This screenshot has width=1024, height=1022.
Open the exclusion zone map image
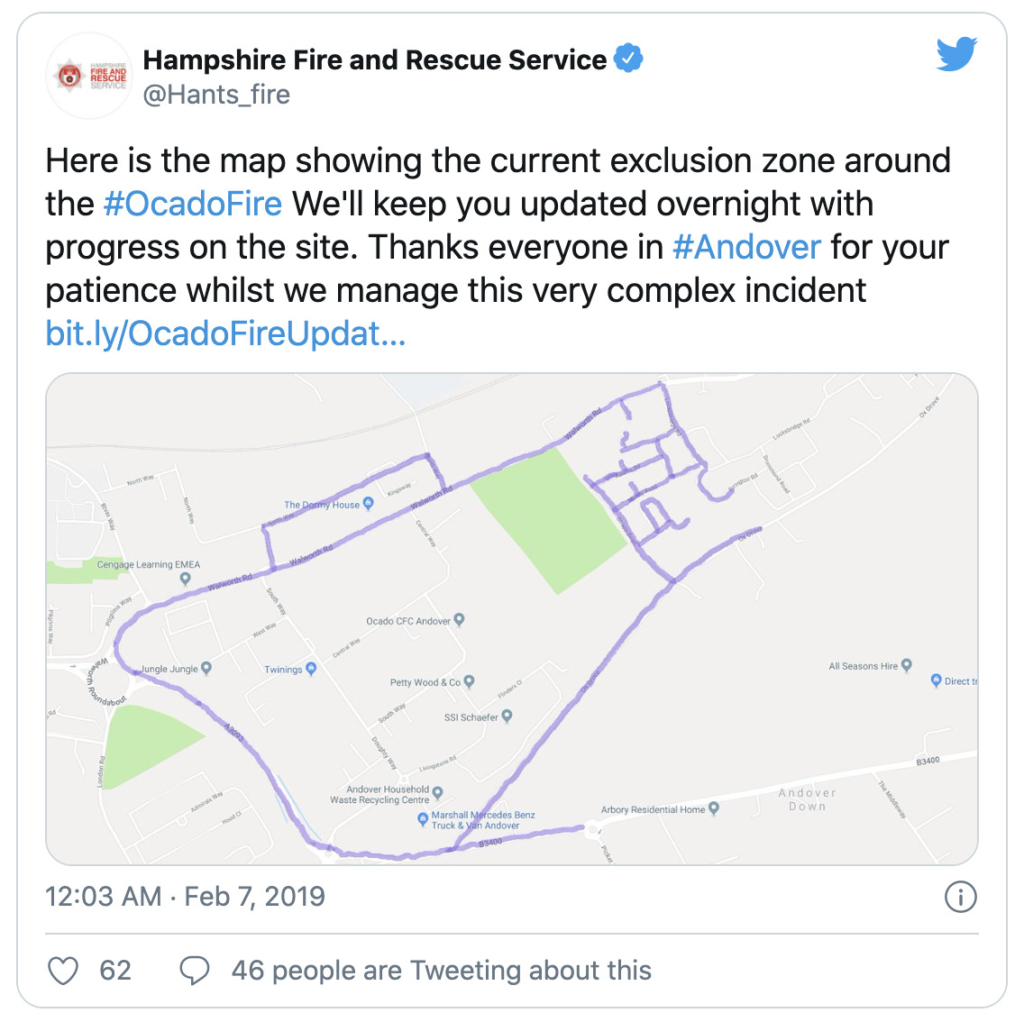pyautogui.click(x=512, y=619)
